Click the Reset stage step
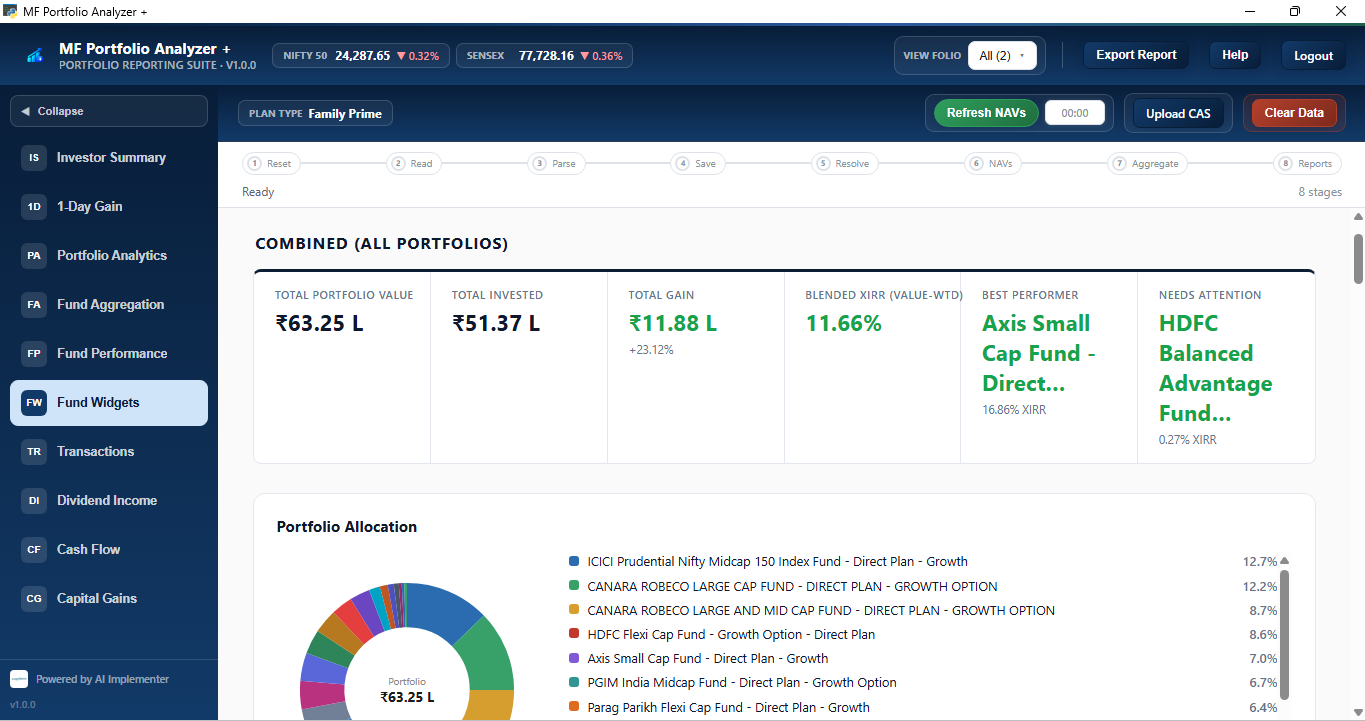This screenshot has width=1365, height=721. point(271,163)
